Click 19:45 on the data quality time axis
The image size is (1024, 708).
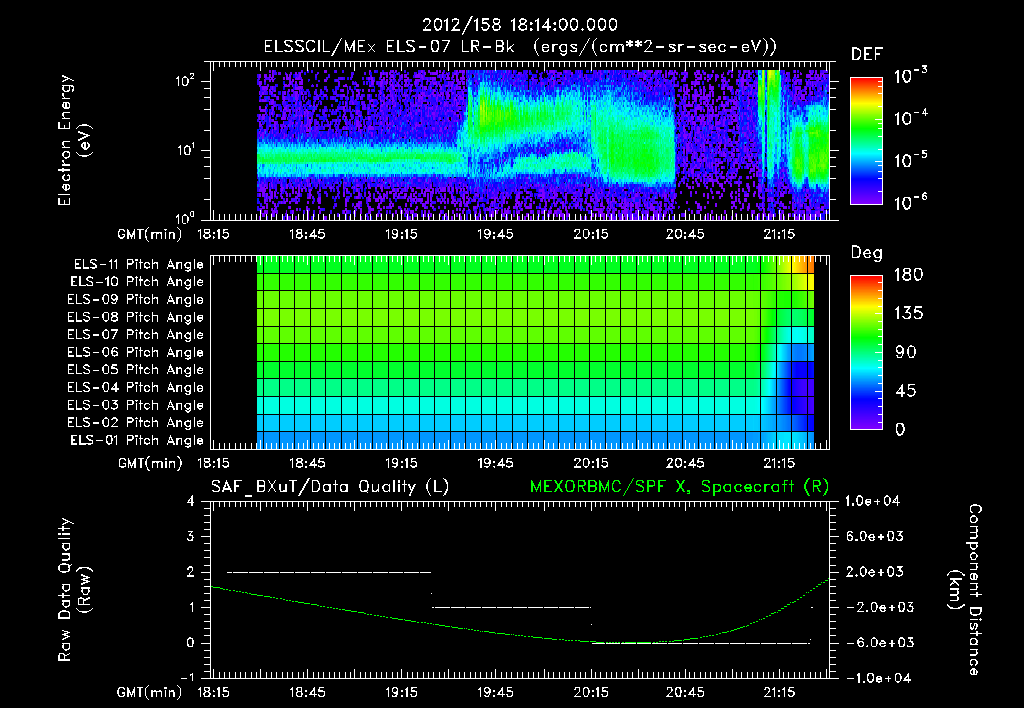click(495, 692)
